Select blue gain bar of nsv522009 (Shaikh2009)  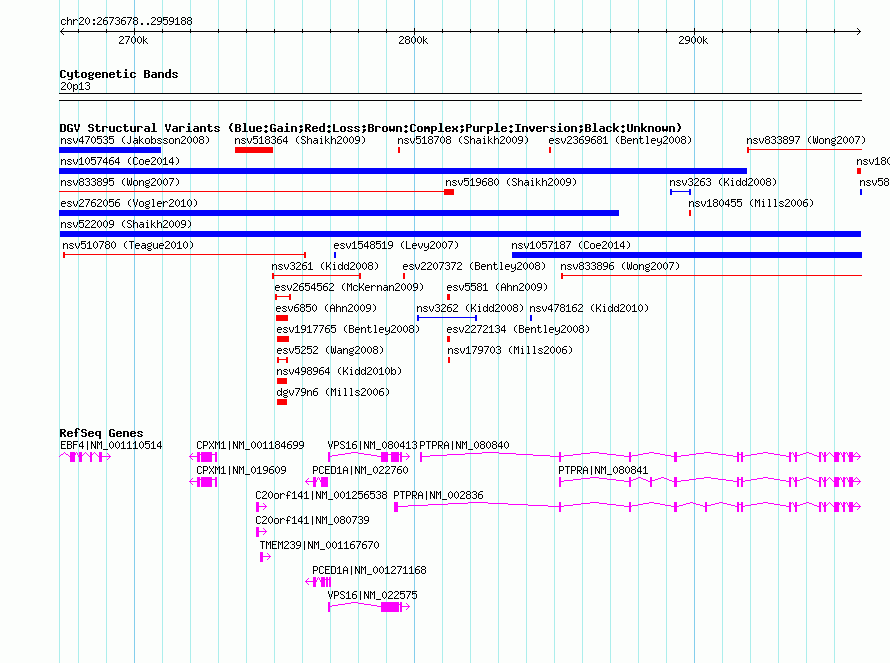tap(460, 234)
